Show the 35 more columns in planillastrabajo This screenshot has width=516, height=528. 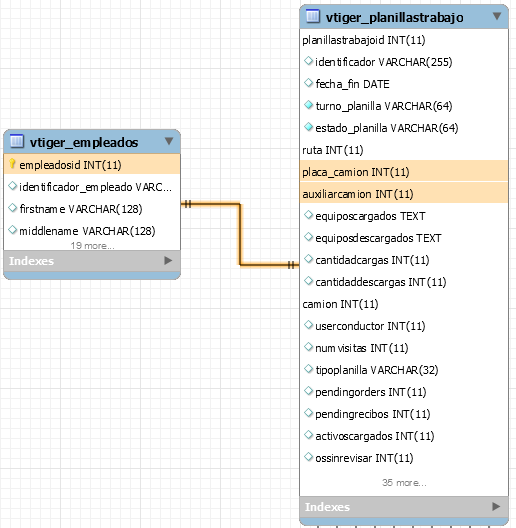point(404,483)
